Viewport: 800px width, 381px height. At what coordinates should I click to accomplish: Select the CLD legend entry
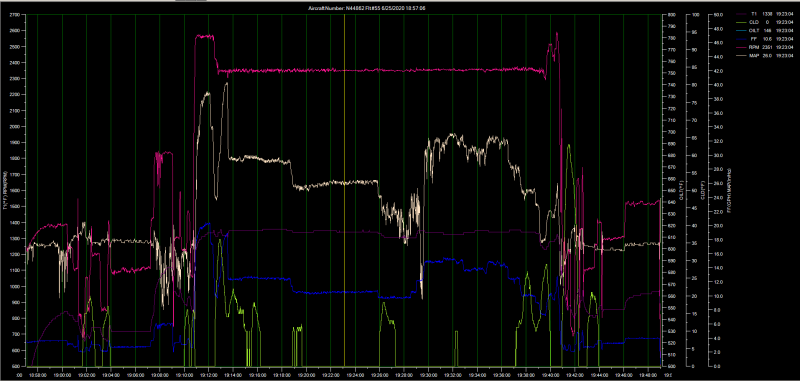[x=765, y=22]
